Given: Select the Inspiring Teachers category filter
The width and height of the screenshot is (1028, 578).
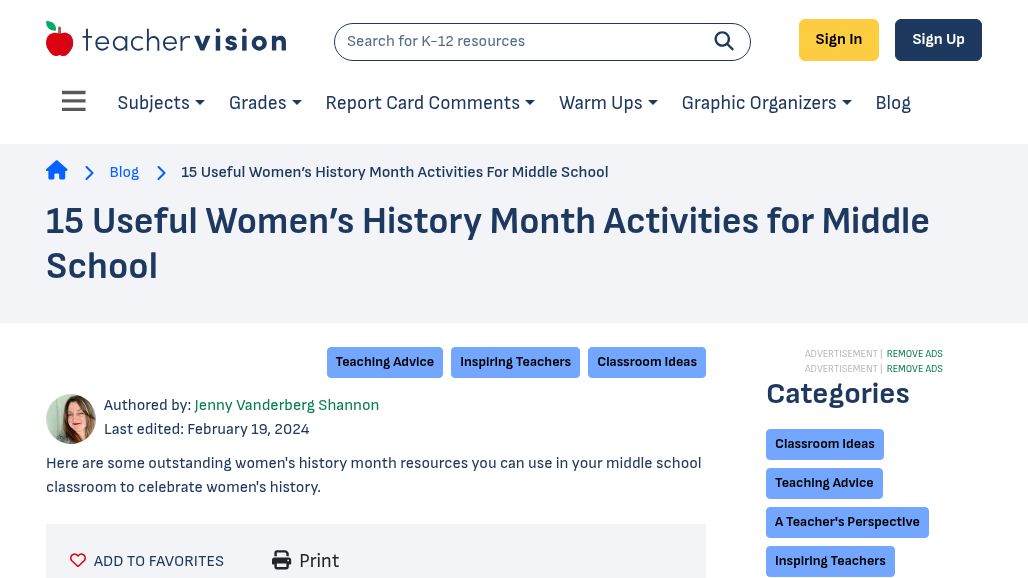Looking at the screenshot, I should pyautogui.click(x=830, y=561).
